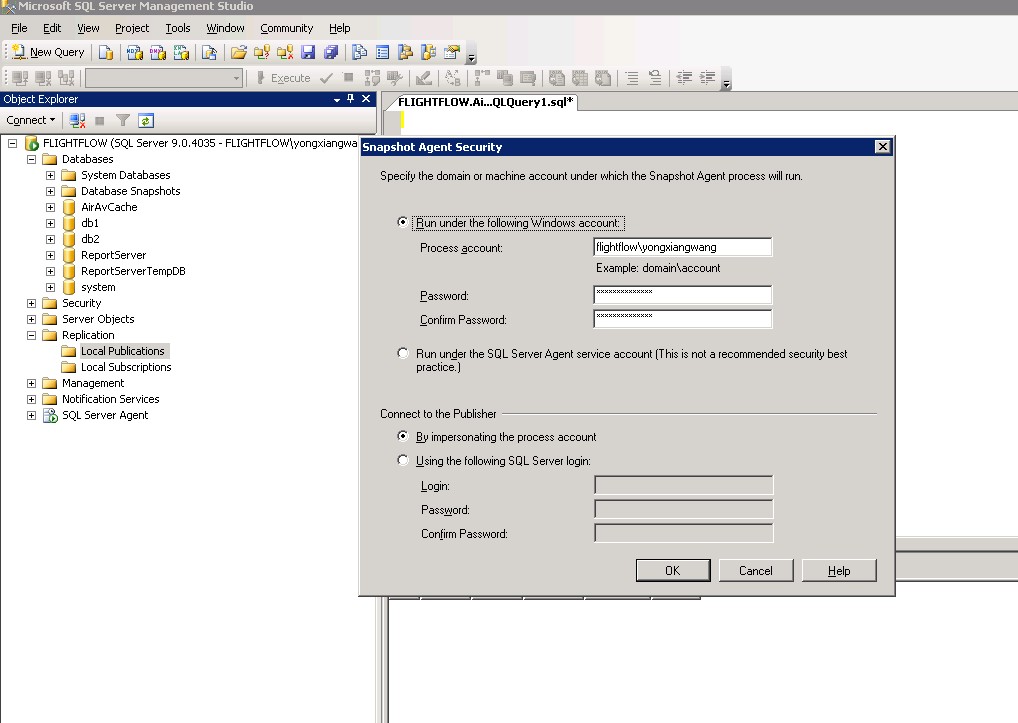The height and width of the screenshot is (723, 1018).
Task: Open the Community menu
Action: [286, 28]
